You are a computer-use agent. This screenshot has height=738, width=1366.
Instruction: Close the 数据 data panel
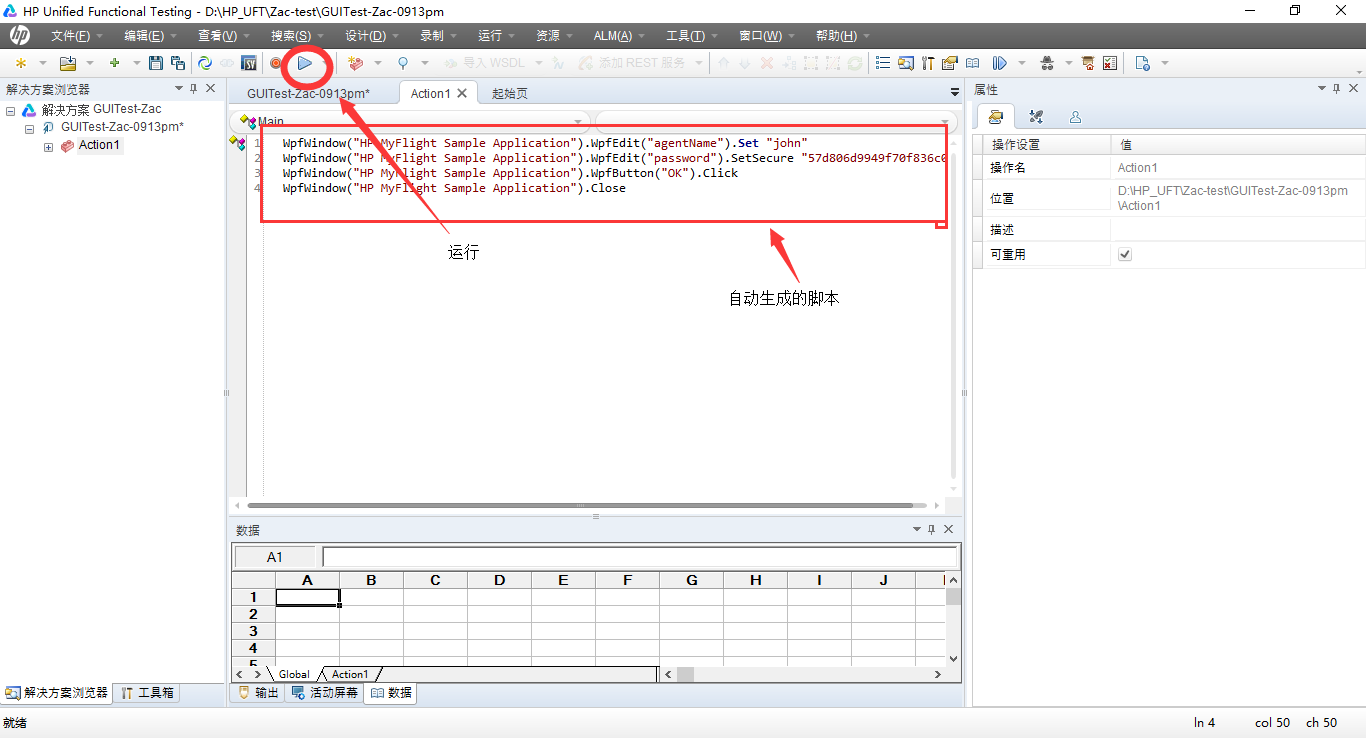click(949, 530)
